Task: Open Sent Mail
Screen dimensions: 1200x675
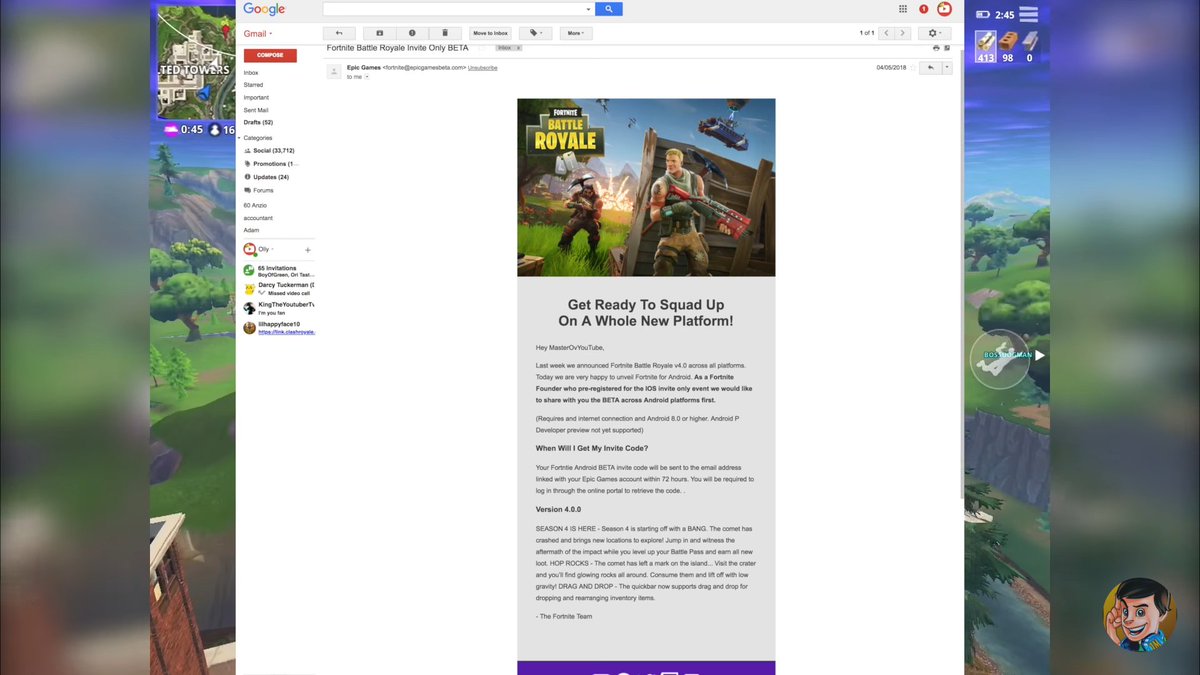Action: click(256, 110)
